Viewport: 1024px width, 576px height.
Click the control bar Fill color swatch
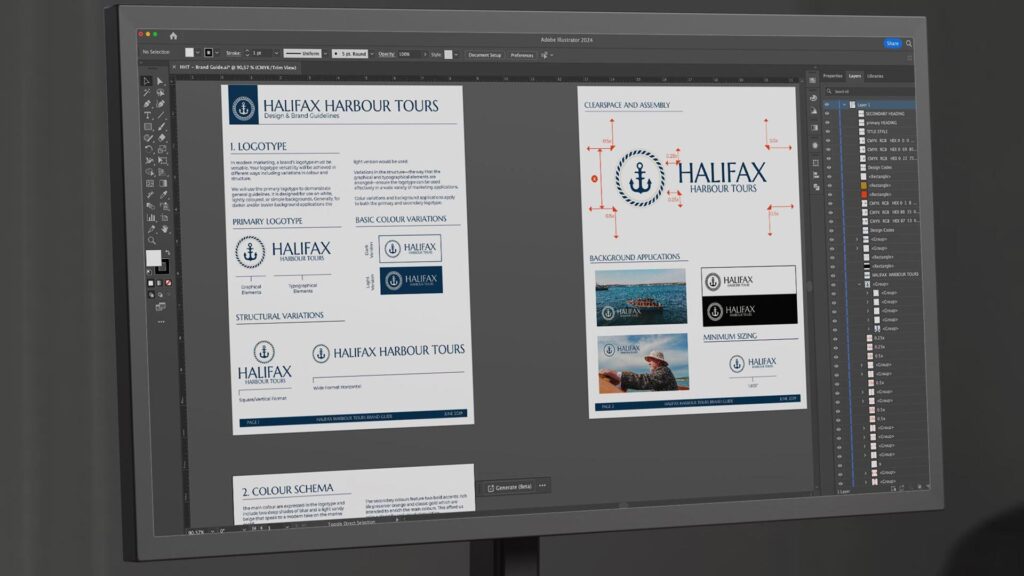pyautogui.click(x=189, y=52)
